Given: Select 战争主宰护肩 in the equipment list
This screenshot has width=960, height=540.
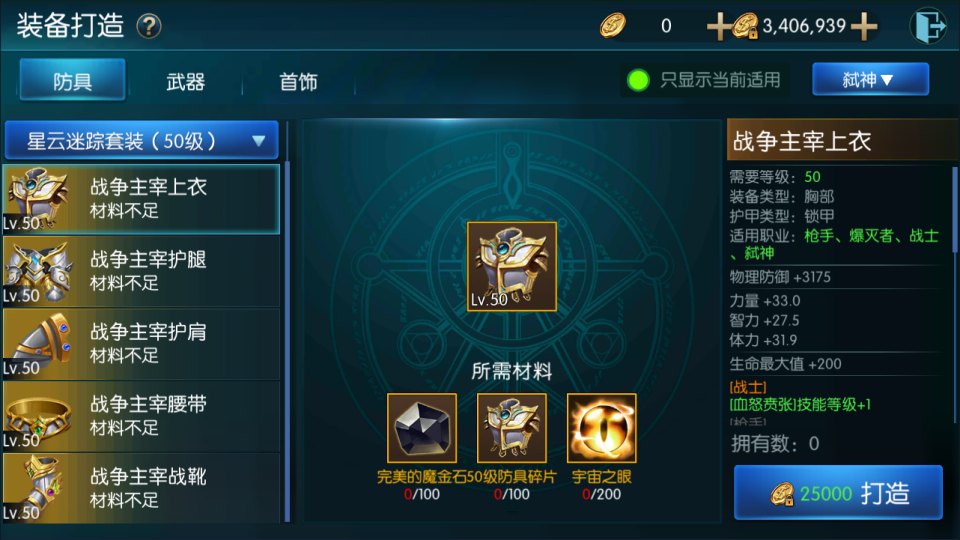Looking at the screenshot, I should pyautogui.click(x=141, y=343).
